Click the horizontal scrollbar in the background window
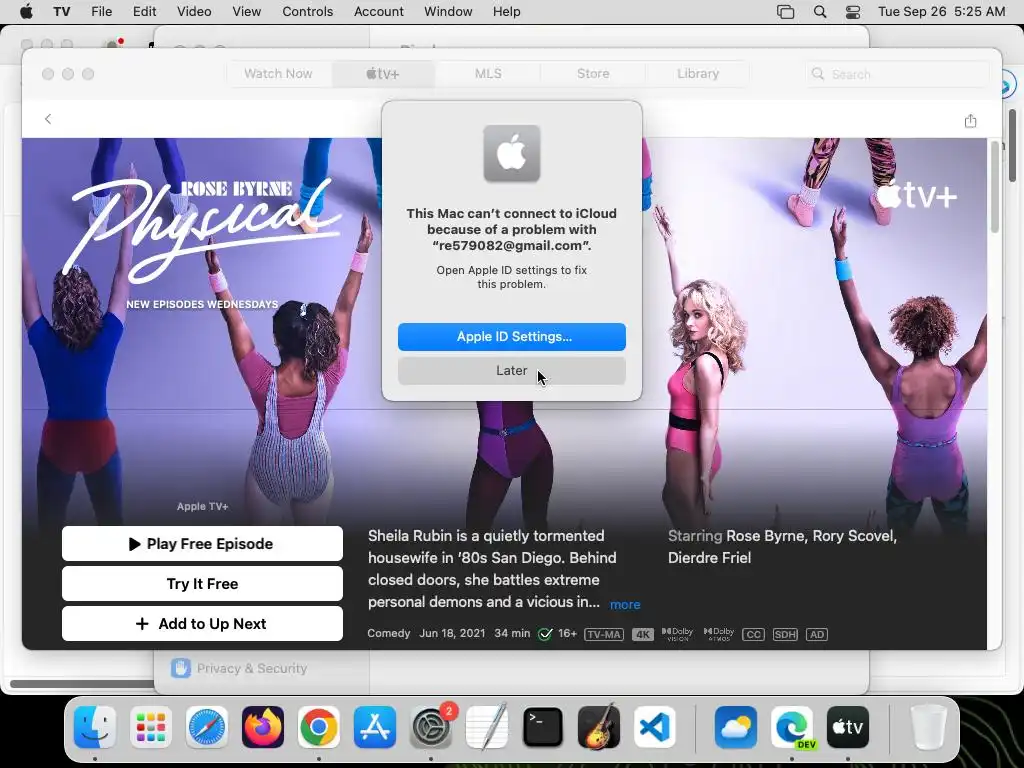 click(82, 684)
